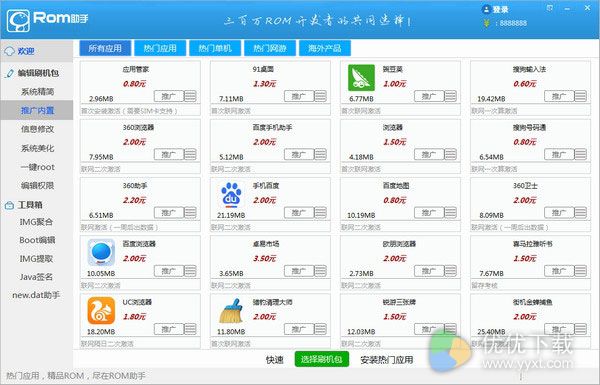The image size is (600, 385).
Task: Open the list icon on 豌豆荚 card
Action: [x=450, y=96]
